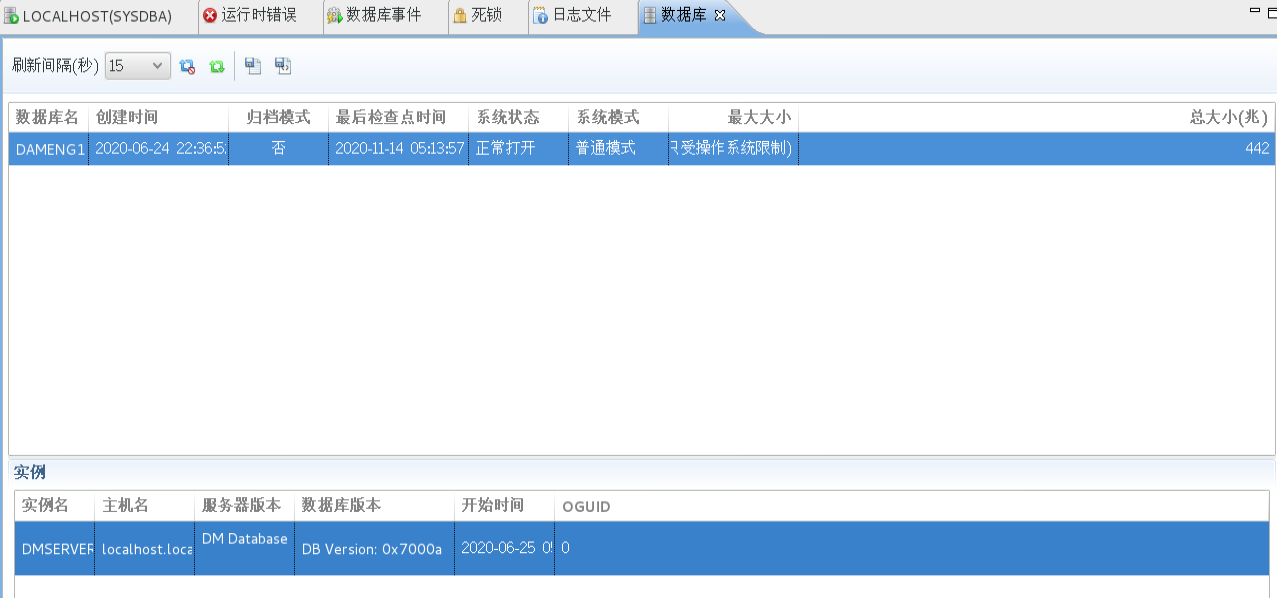Click the red error icon on 运行时错误 tab

coord(209,16)
